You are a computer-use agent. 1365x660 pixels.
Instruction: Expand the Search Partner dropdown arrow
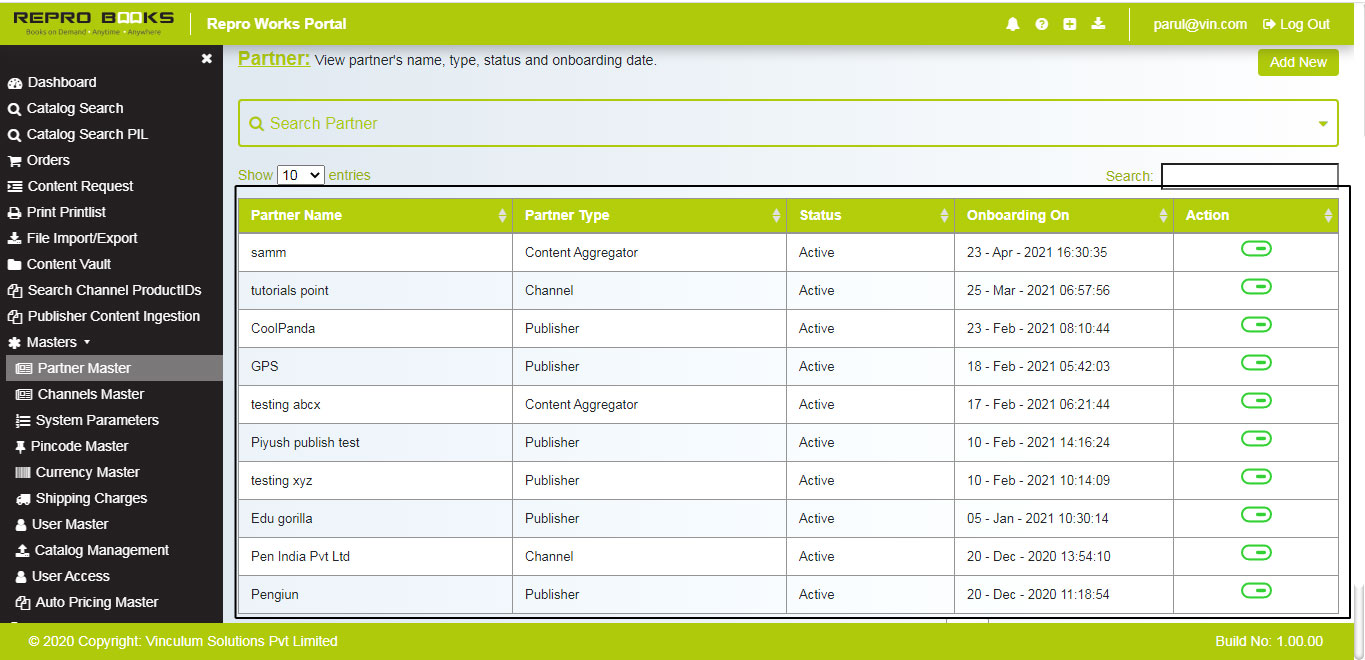tap(1323, 124)
